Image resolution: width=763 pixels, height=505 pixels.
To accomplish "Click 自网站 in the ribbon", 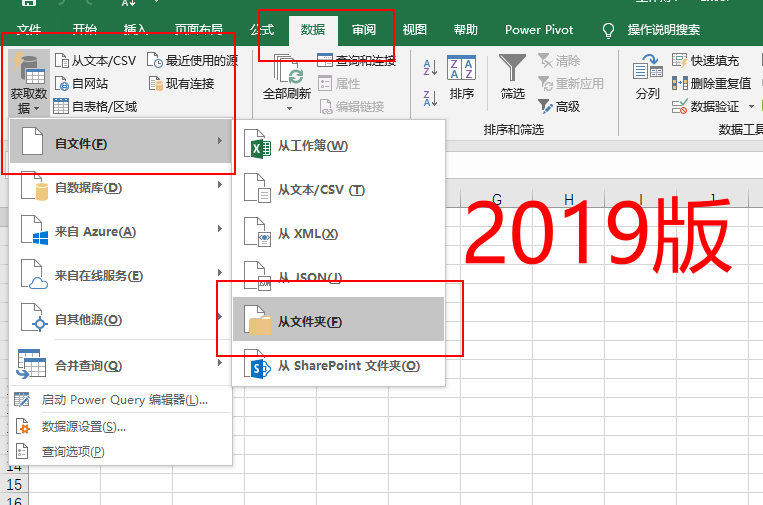I will (81, 84).
